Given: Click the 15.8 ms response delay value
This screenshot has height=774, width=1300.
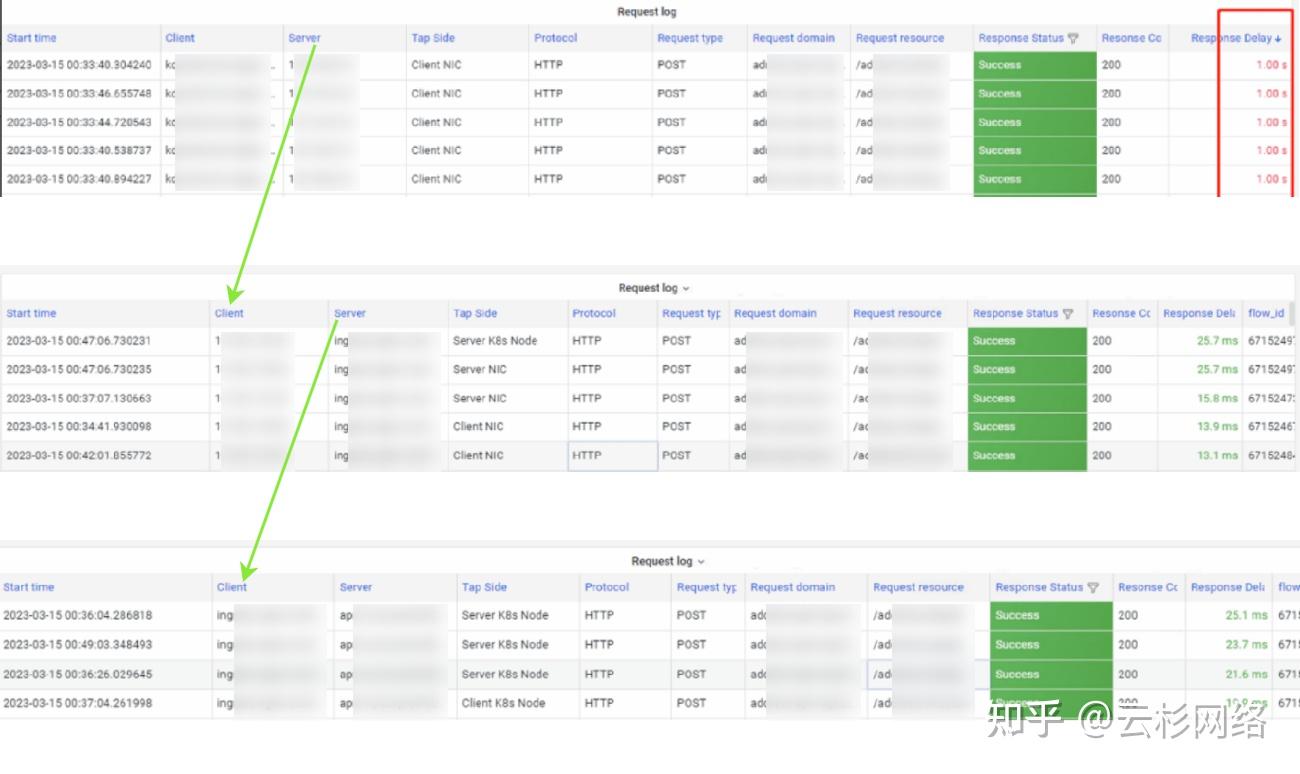Looking at the screenshot, I should click(x=1217, y=398).
